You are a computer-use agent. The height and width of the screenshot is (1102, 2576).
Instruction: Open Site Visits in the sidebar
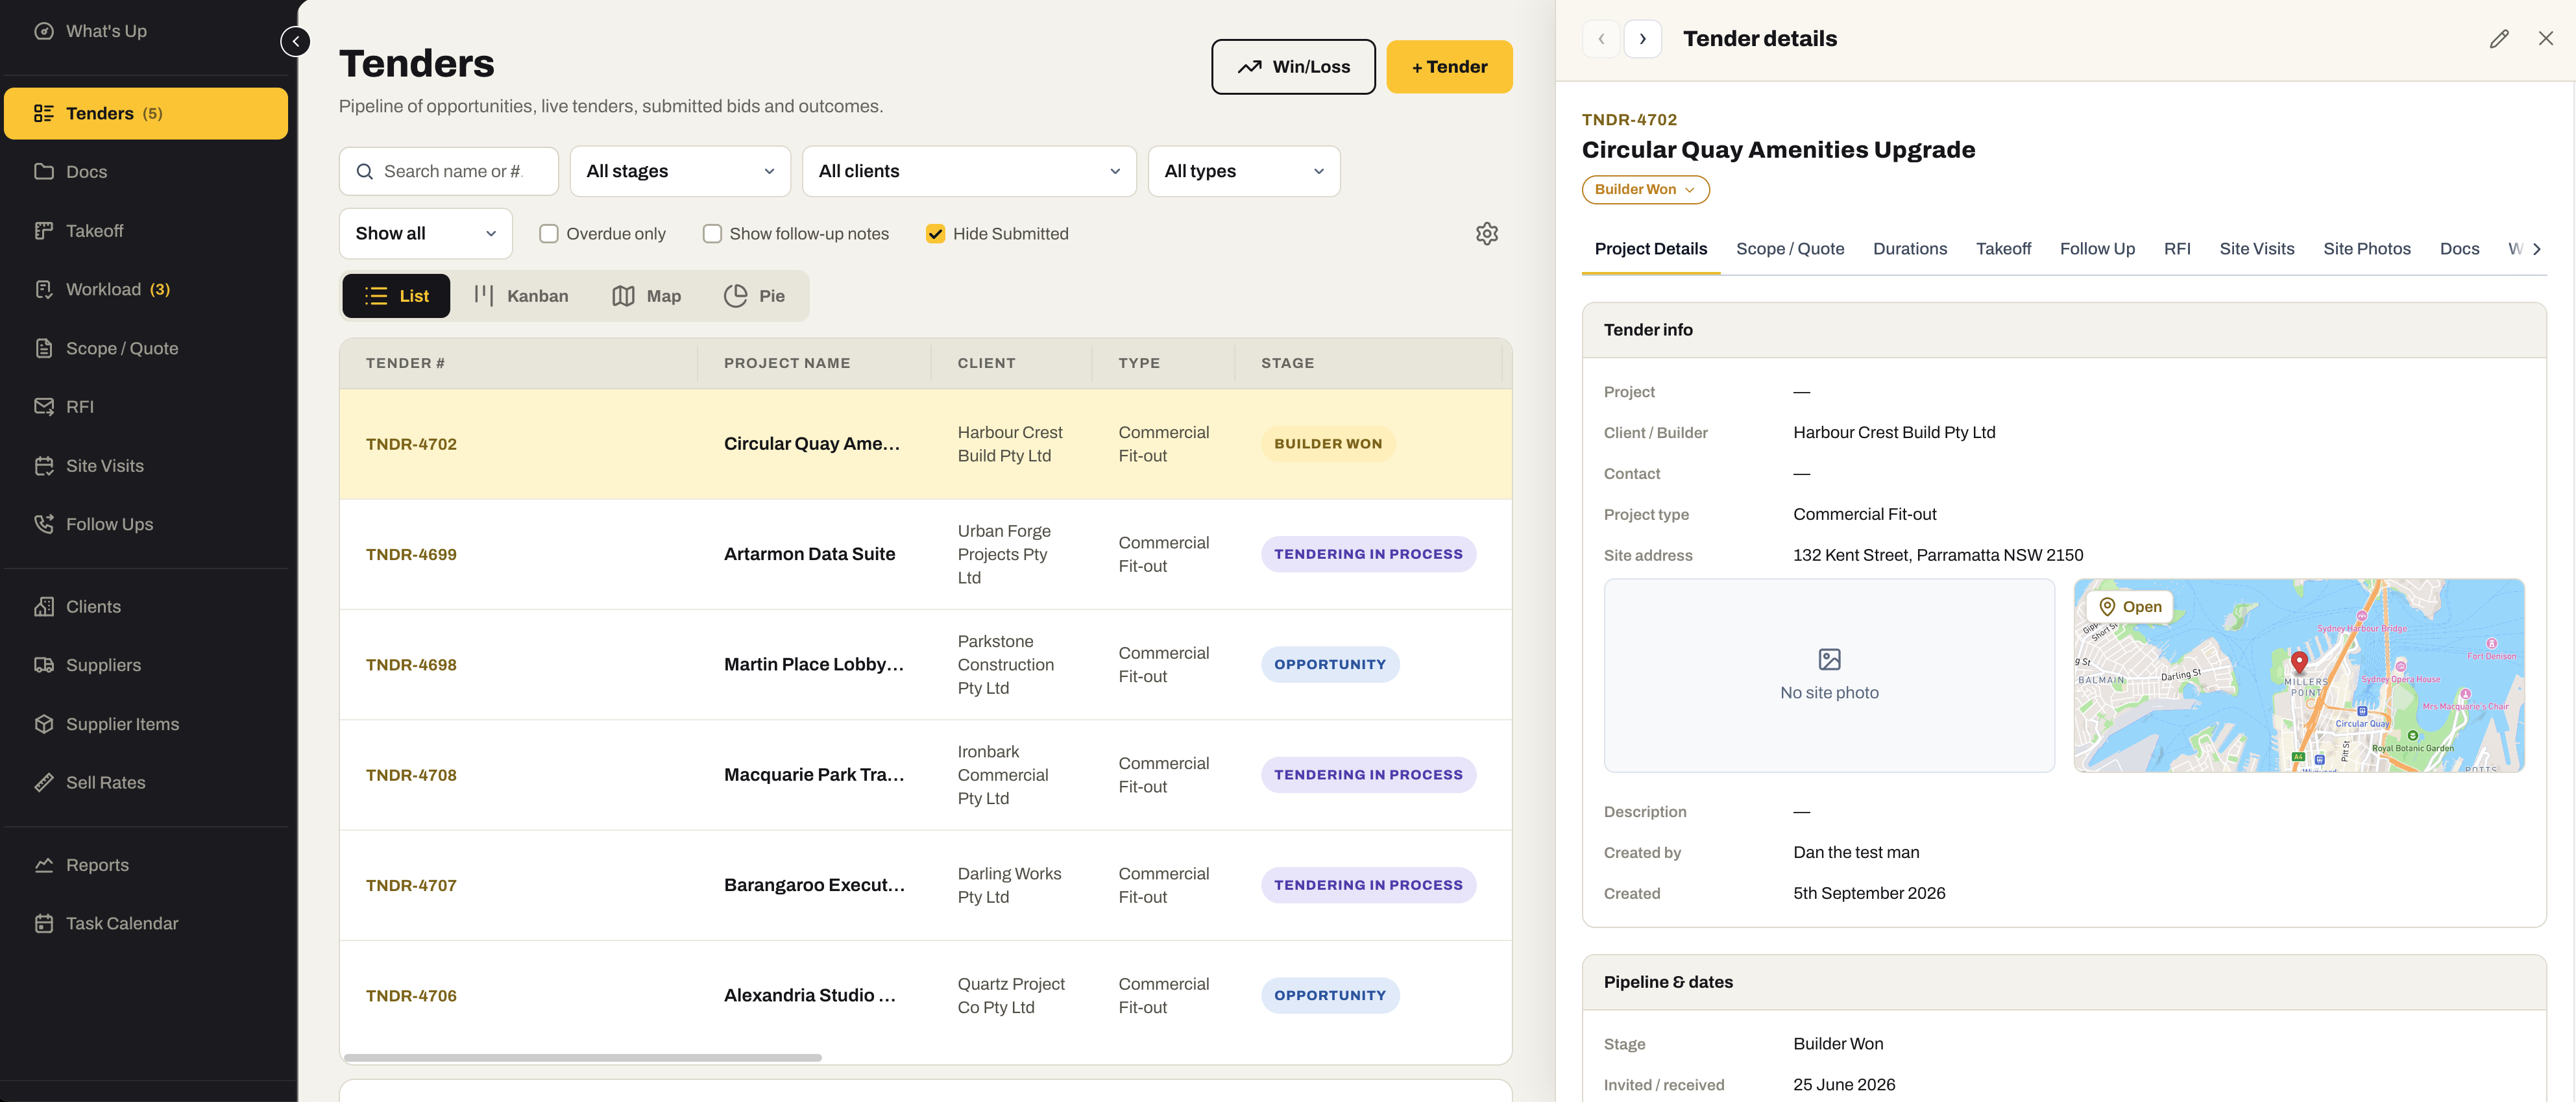pyautogui.click(x=146, y=466)
